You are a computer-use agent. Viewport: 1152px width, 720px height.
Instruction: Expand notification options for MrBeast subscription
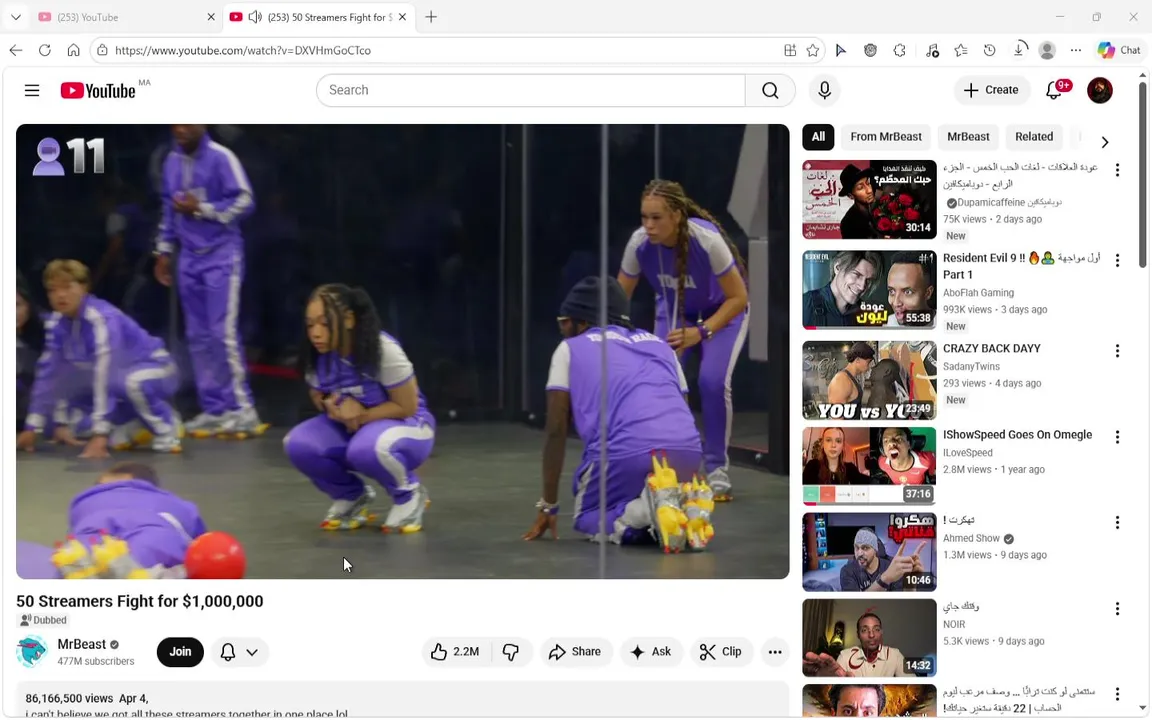tap(252, 652)
